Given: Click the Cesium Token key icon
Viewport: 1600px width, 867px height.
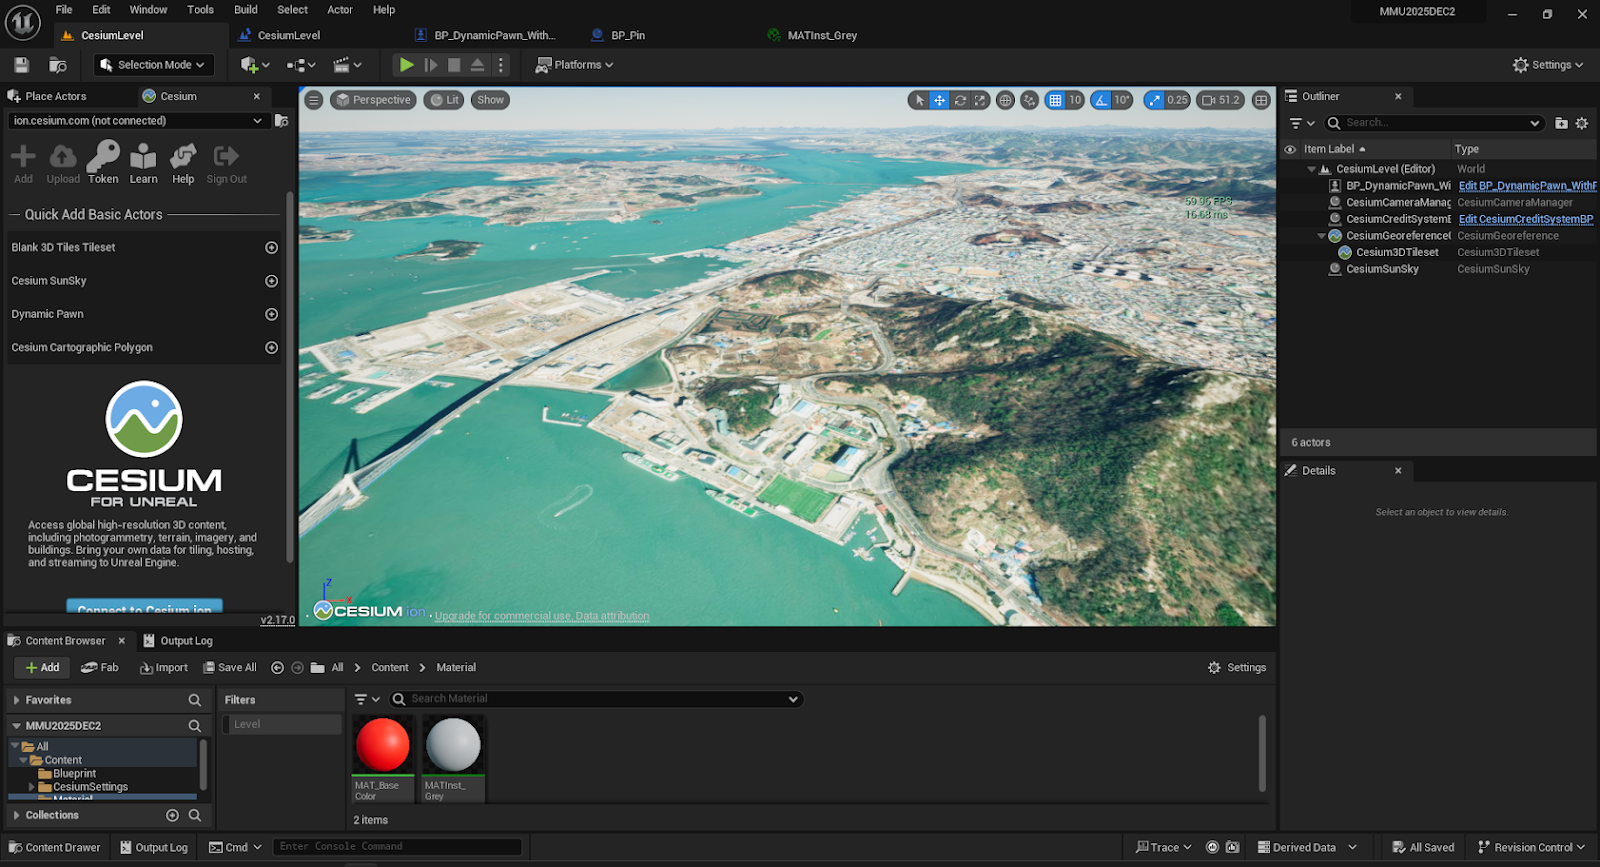Looking at the screenshot, I should (x=103, y=157).
